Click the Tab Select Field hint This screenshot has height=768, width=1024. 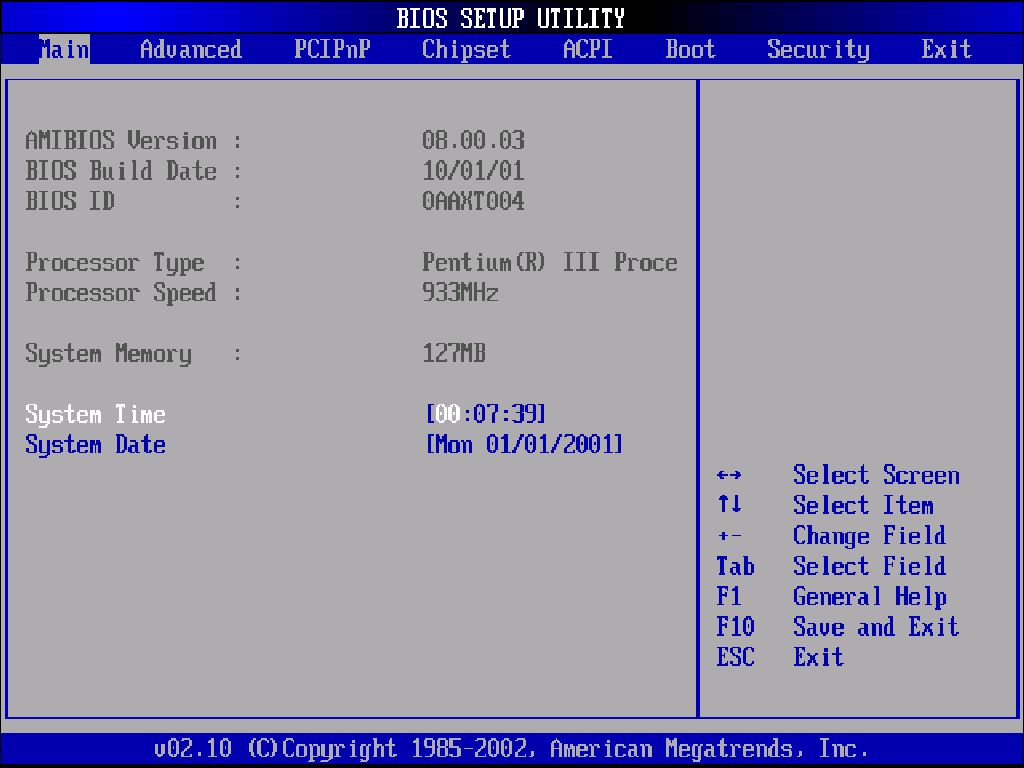point(831,566)
